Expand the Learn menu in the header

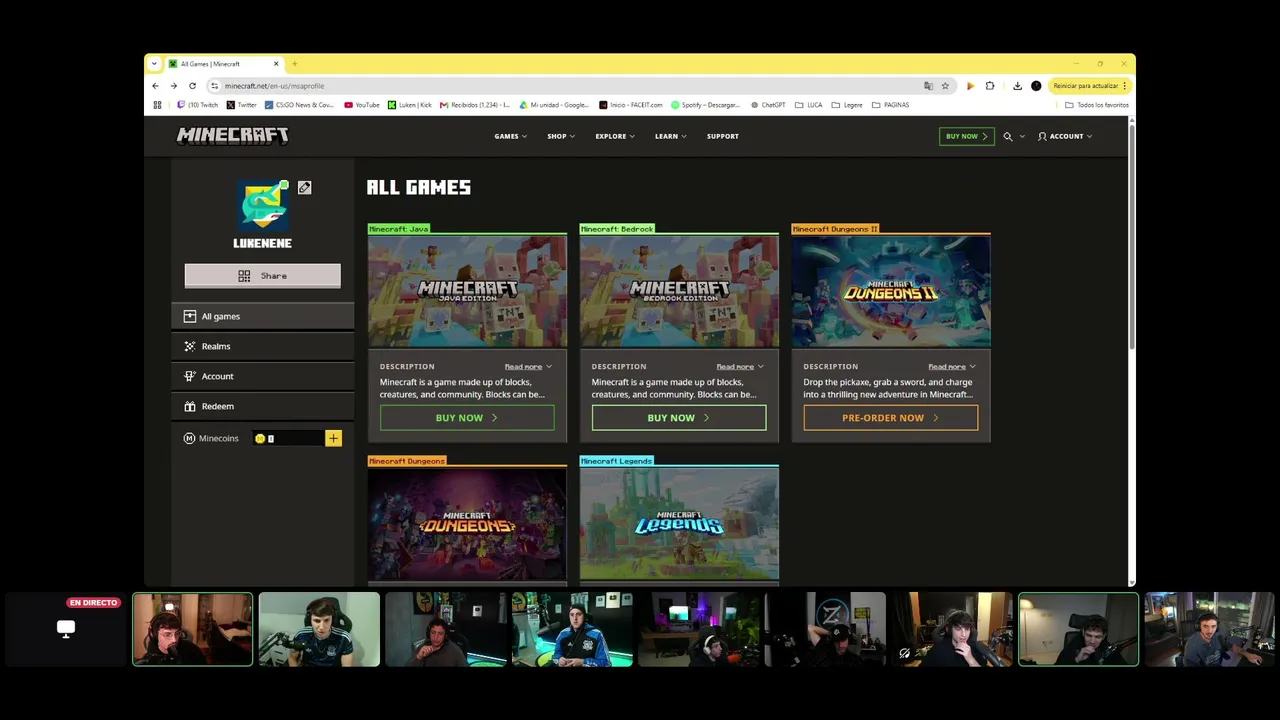(671, 136)
